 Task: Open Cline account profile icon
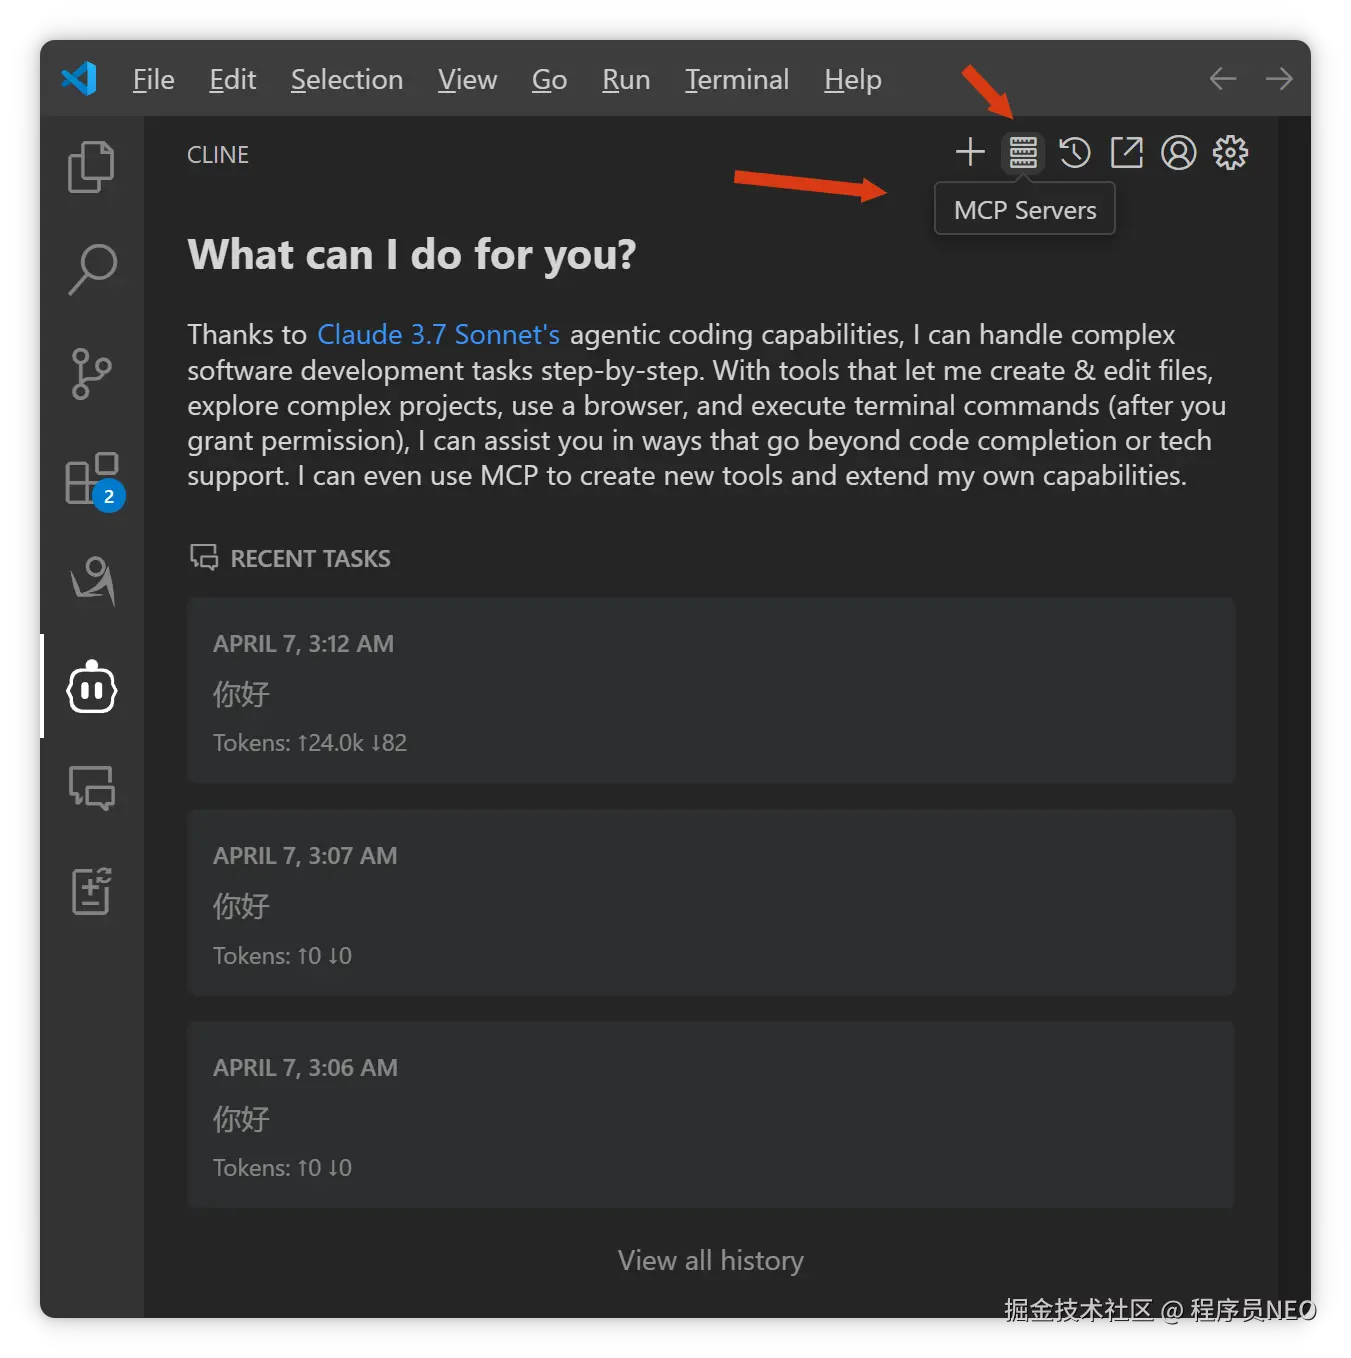pyautogui.click(x=1179, y=152)
